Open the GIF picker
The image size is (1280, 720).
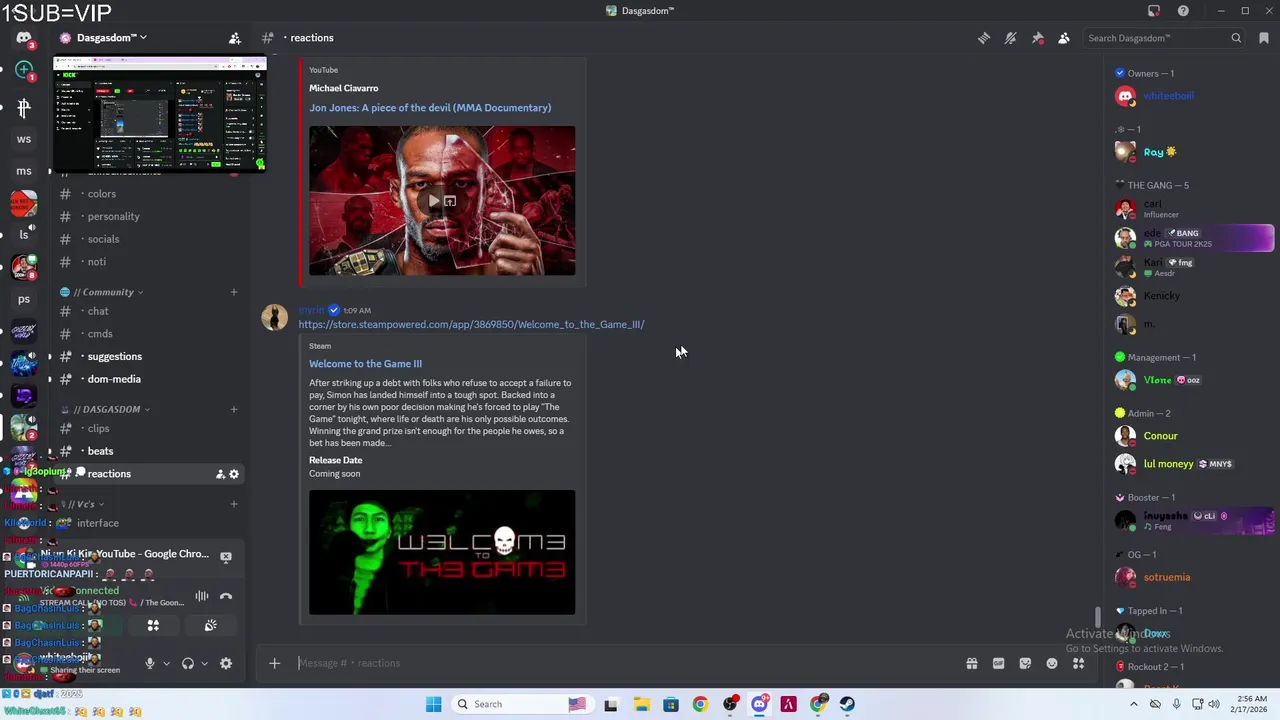click(x=998, y=663)
